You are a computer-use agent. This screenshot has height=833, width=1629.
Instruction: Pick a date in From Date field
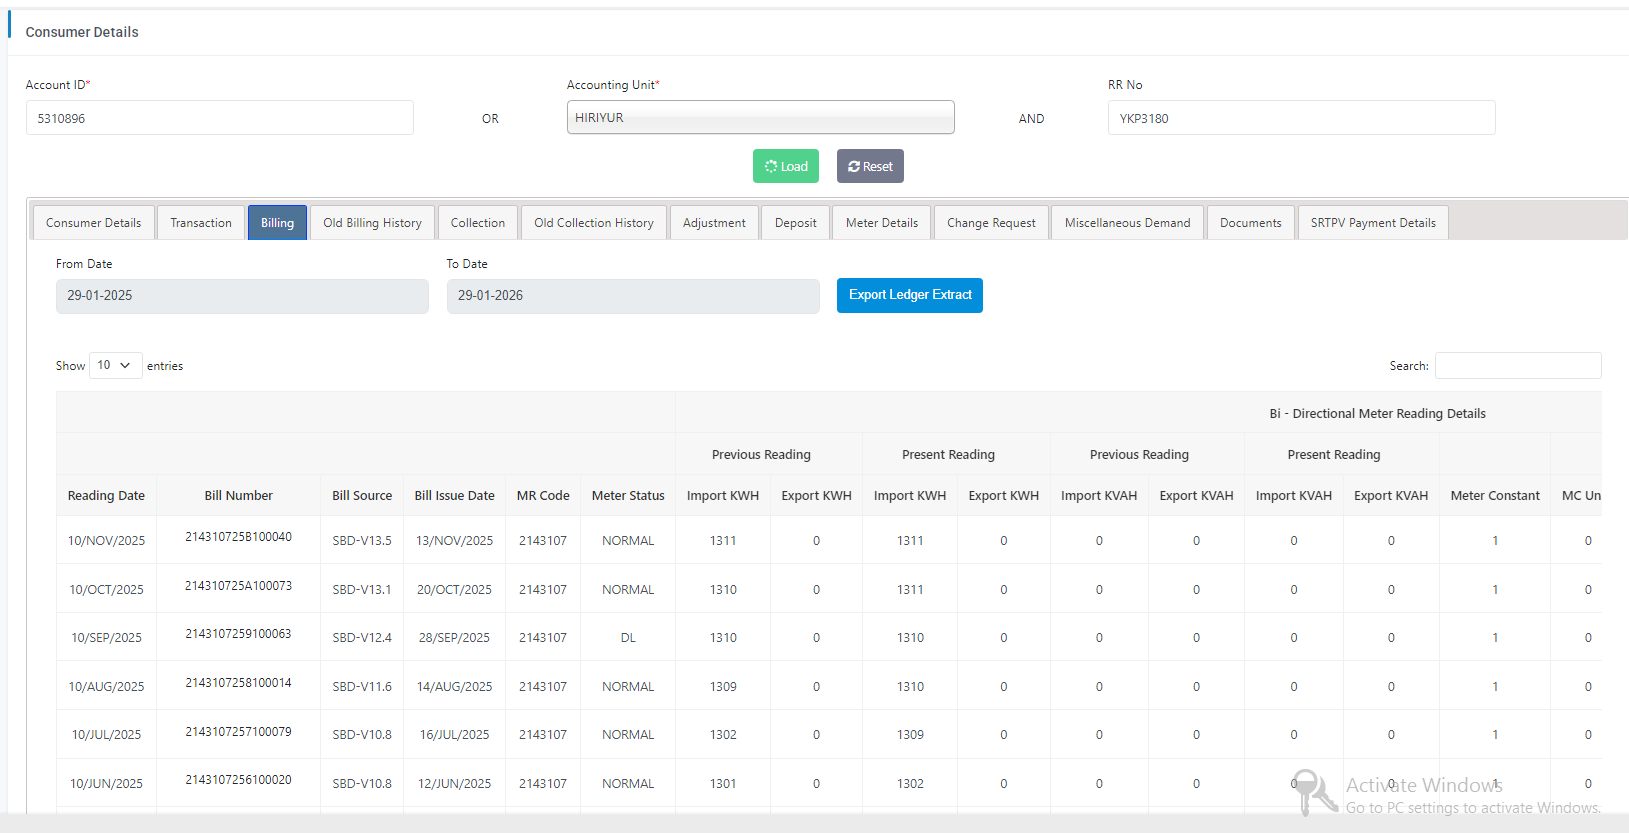[x=242, y=296]
